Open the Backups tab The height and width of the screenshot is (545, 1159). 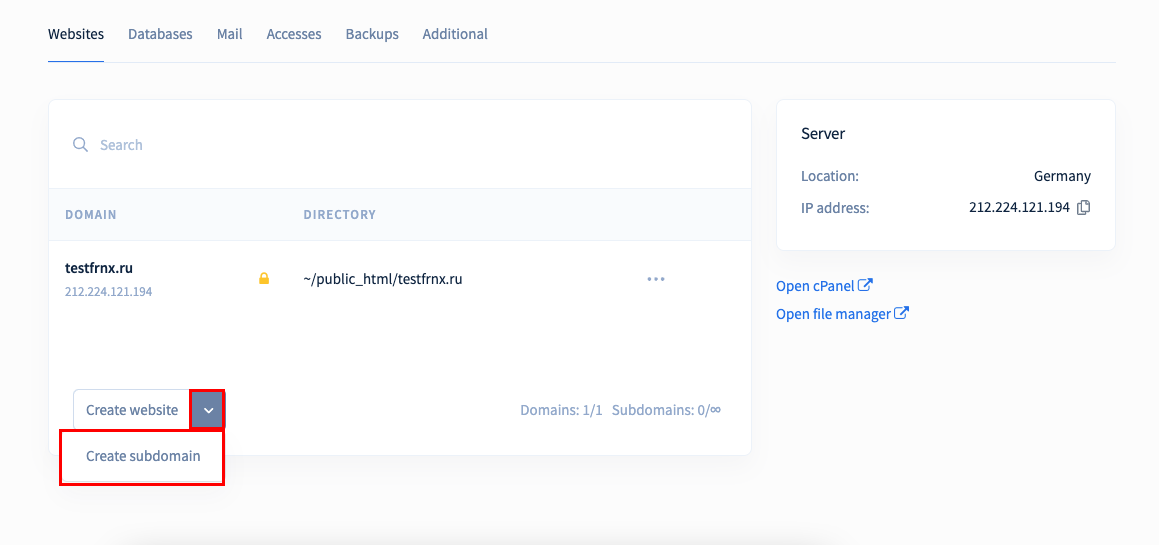(372, 34)
